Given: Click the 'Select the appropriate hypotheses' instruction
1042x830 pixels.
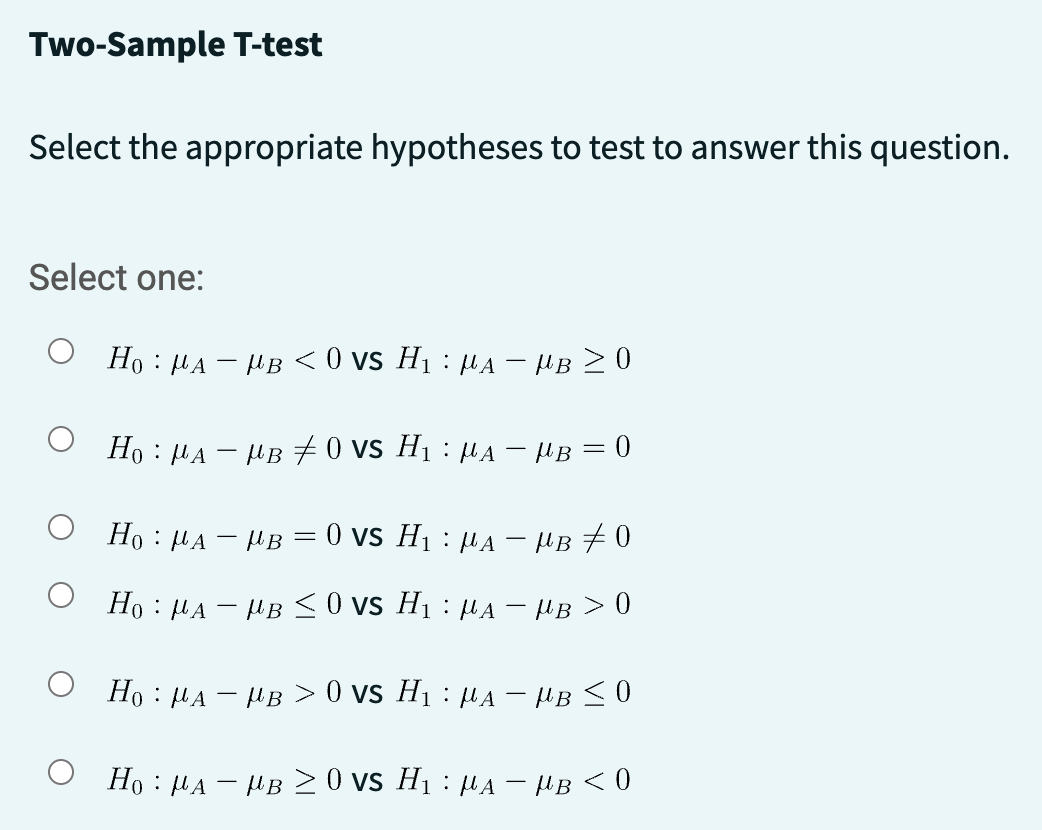Looking at the screenshot, I should [x=519, y=148].
